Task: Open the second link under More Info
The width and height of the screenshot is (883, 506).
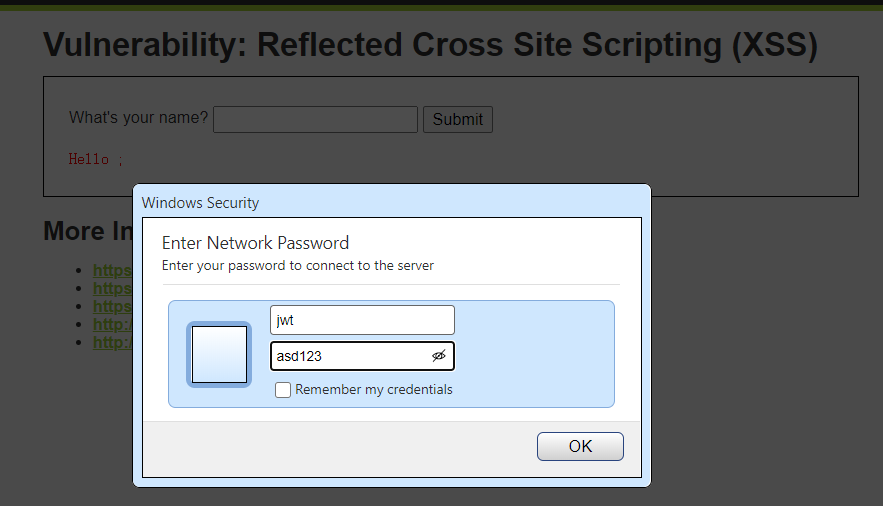Action: coord(112,288)
